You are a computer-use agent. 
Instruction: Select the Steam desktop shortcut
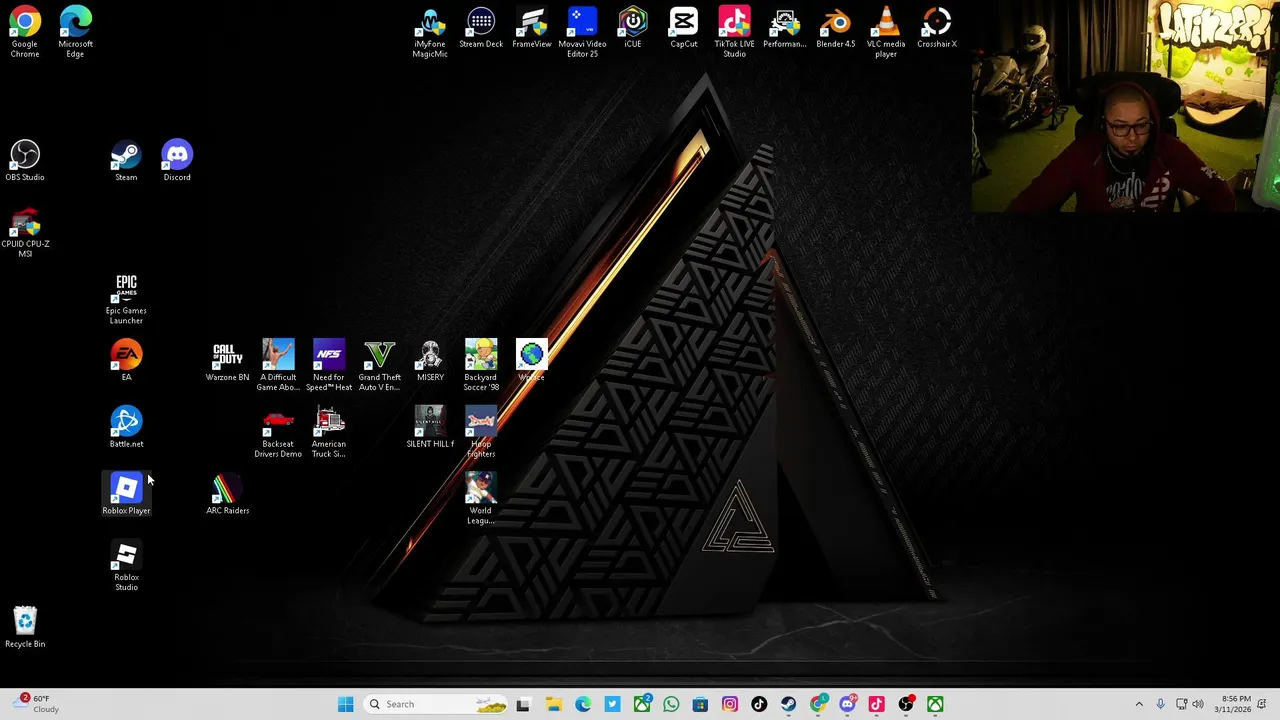[126, 160]
